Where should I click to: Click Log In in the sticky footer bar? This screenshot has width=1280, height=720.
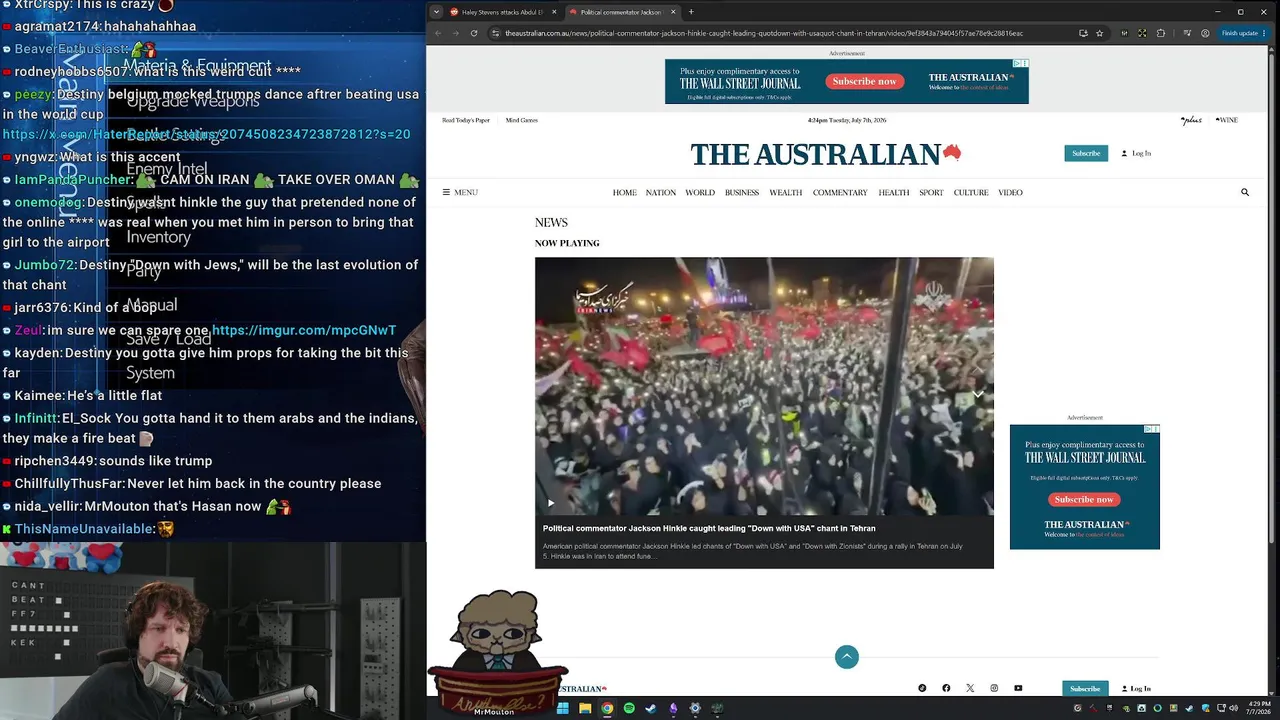[1136, 688]
